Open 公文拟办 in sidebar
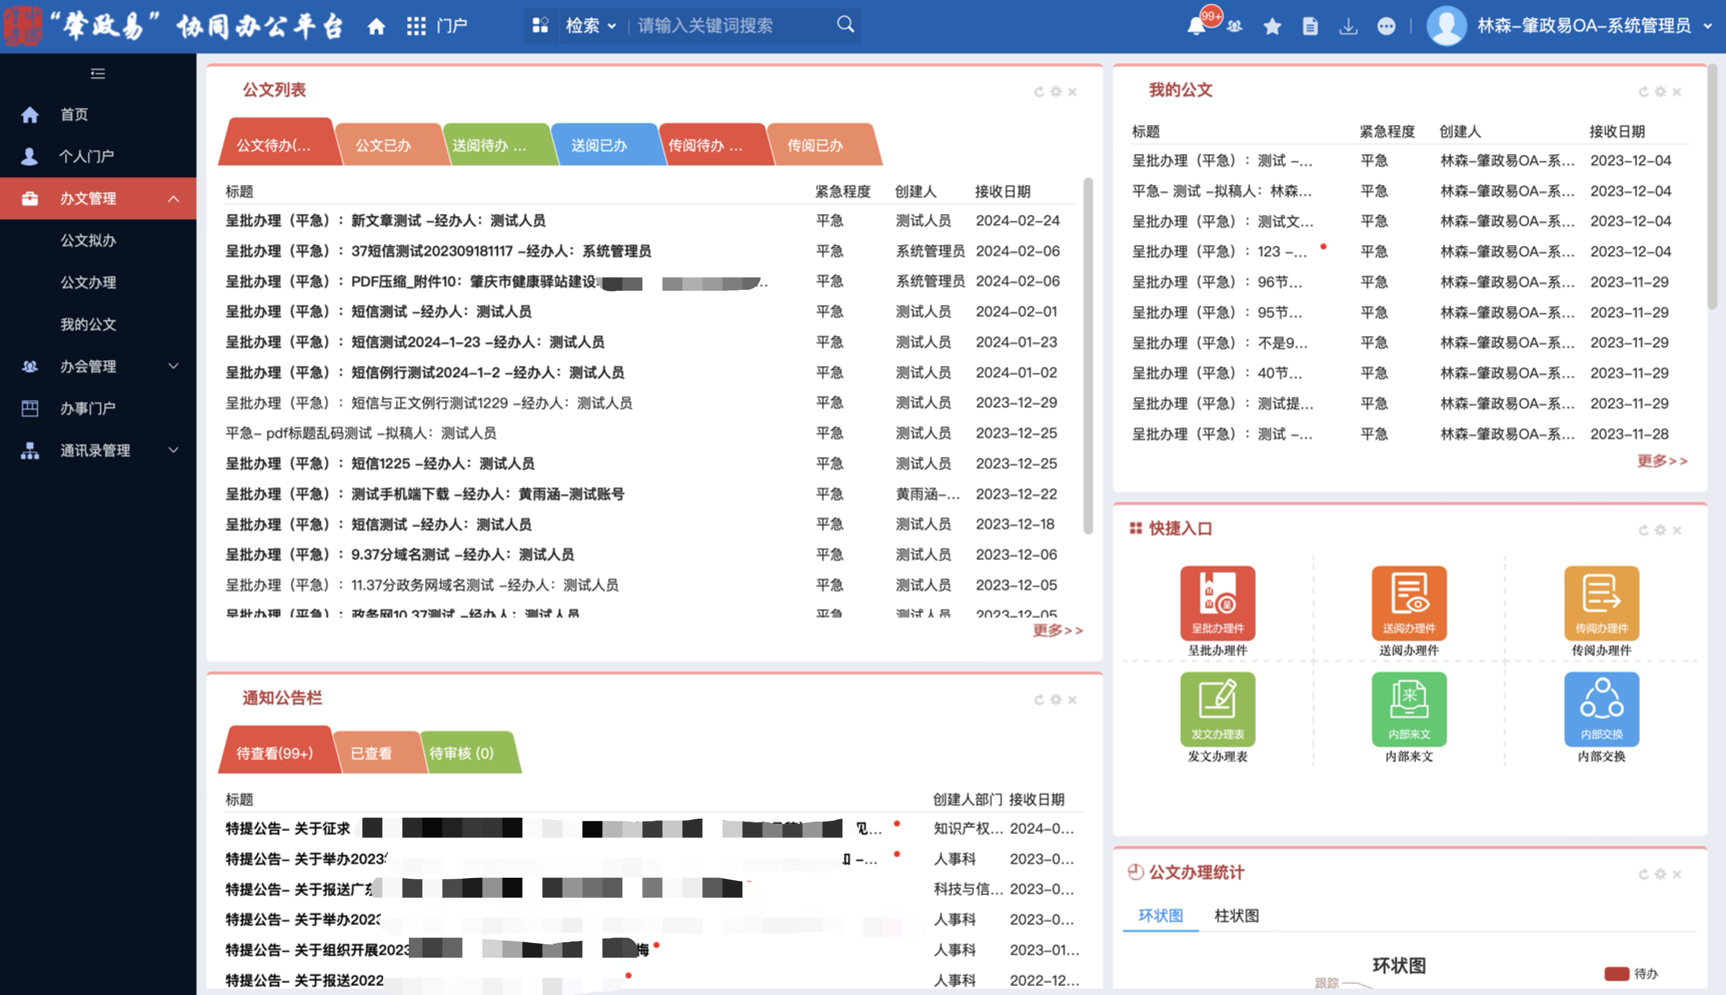 click(88, 240)
